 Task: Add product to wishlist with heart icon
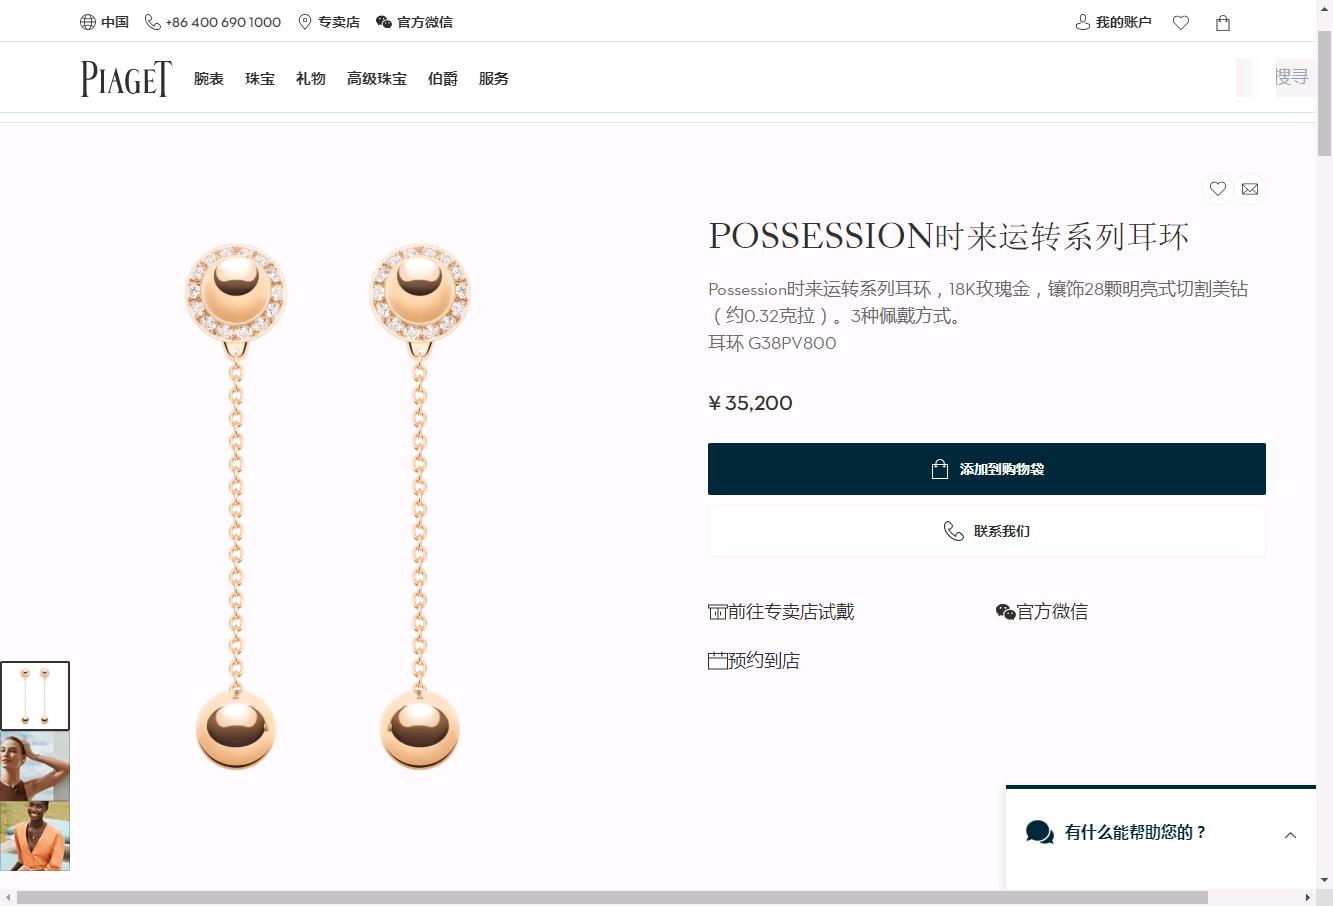click(x=1218, y=189)
